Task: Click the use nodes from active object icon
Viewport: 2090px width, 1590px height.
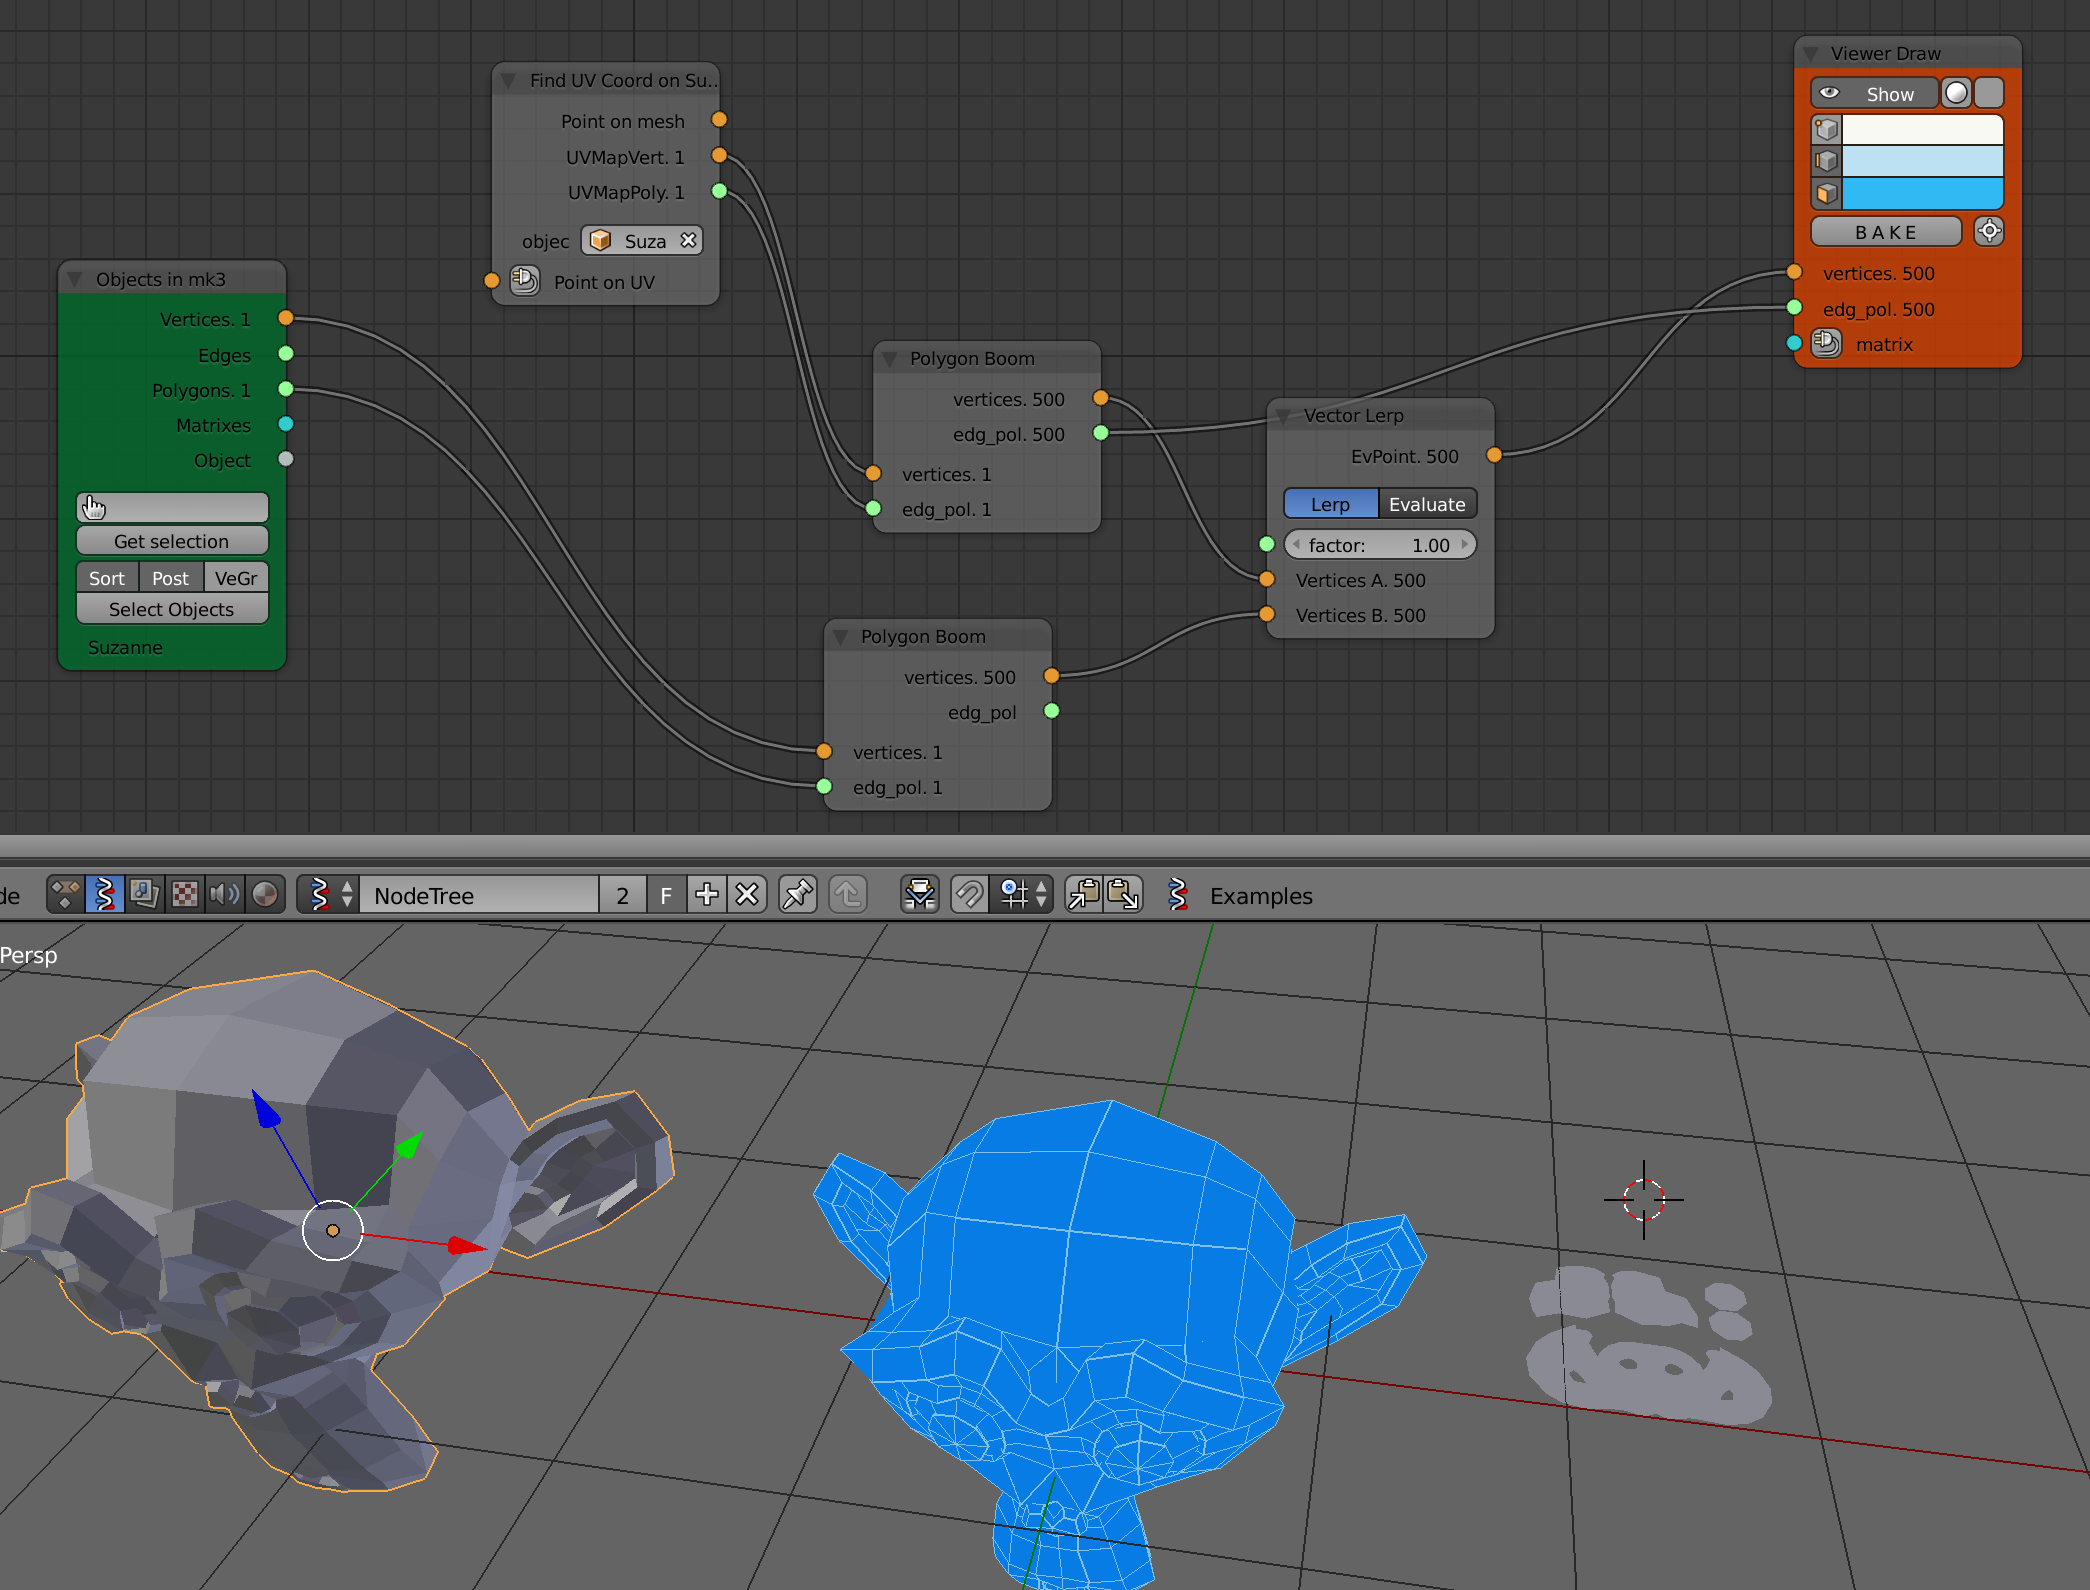Action: pyautogui.click(x=920, y=894)
